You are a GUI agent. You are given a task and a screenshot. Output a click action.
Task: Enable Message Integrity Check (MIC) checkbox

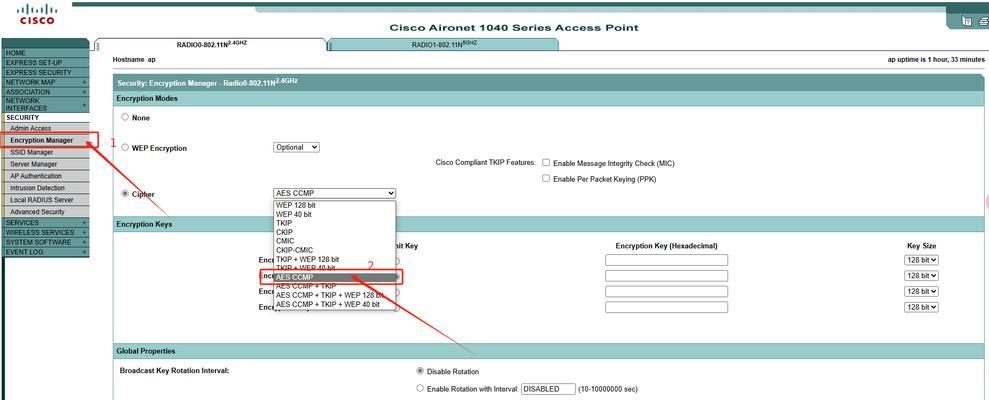(x=546, y=163)
